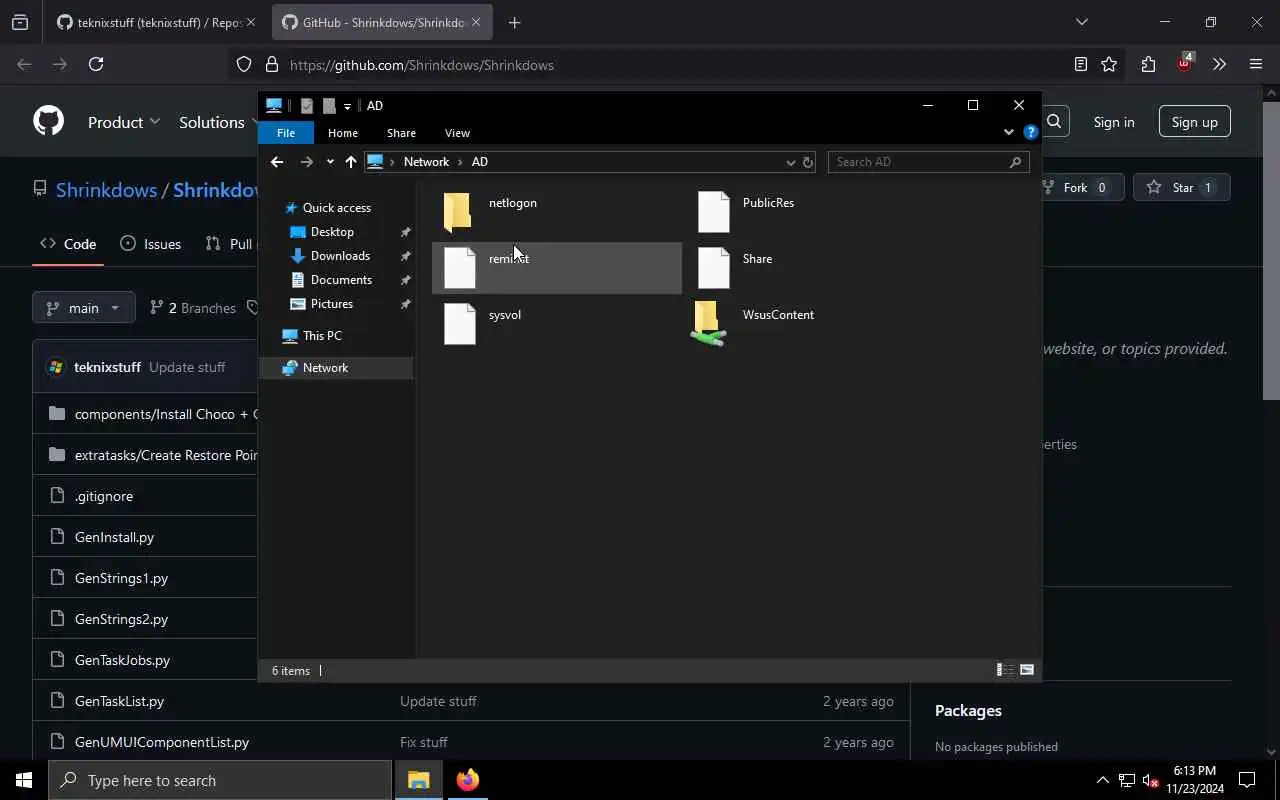Viewport: 1280px width, 800px height.
Task: Open File Explorer help
Action: click(1031, 132)
